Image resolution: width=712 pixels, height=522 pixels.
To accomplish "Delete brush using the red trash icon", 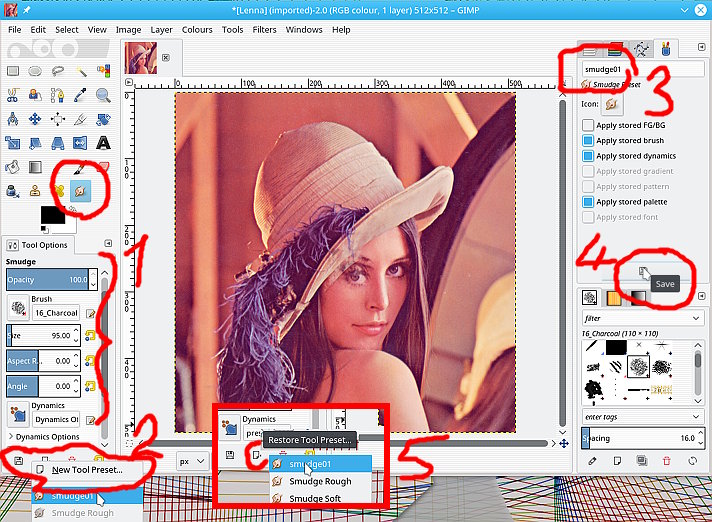I will [666, 461].
